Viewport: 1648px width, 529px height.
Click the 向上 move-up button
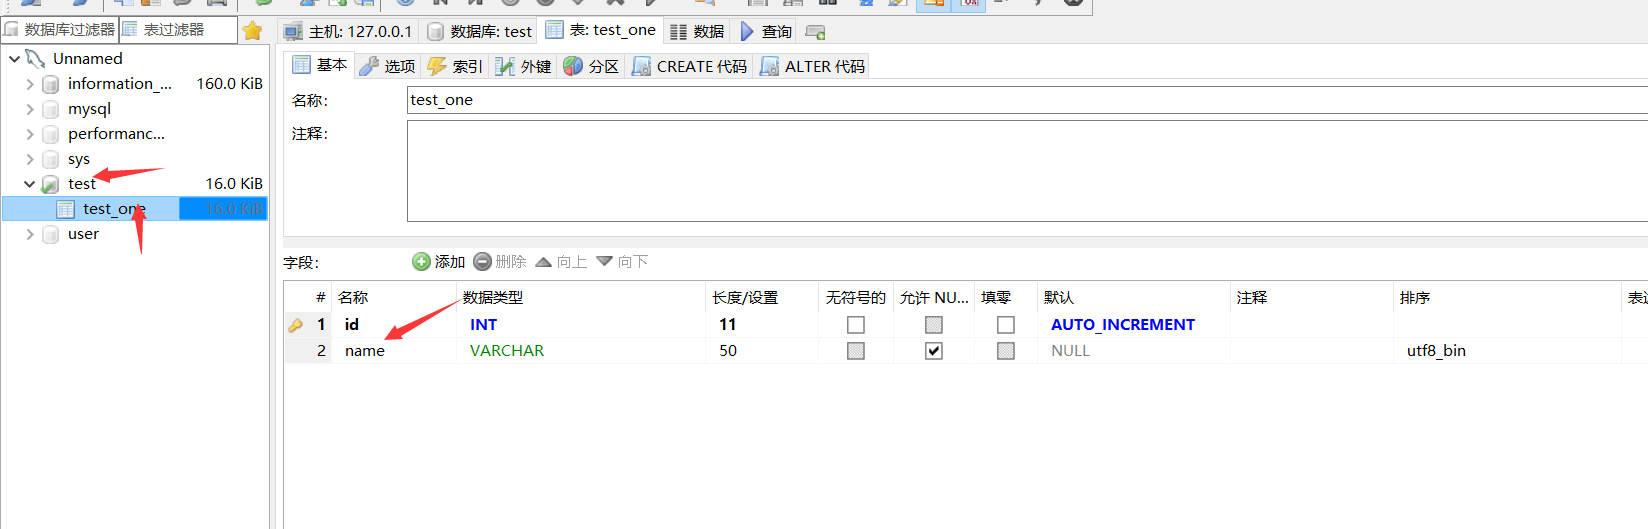click(x=561, y=262)
